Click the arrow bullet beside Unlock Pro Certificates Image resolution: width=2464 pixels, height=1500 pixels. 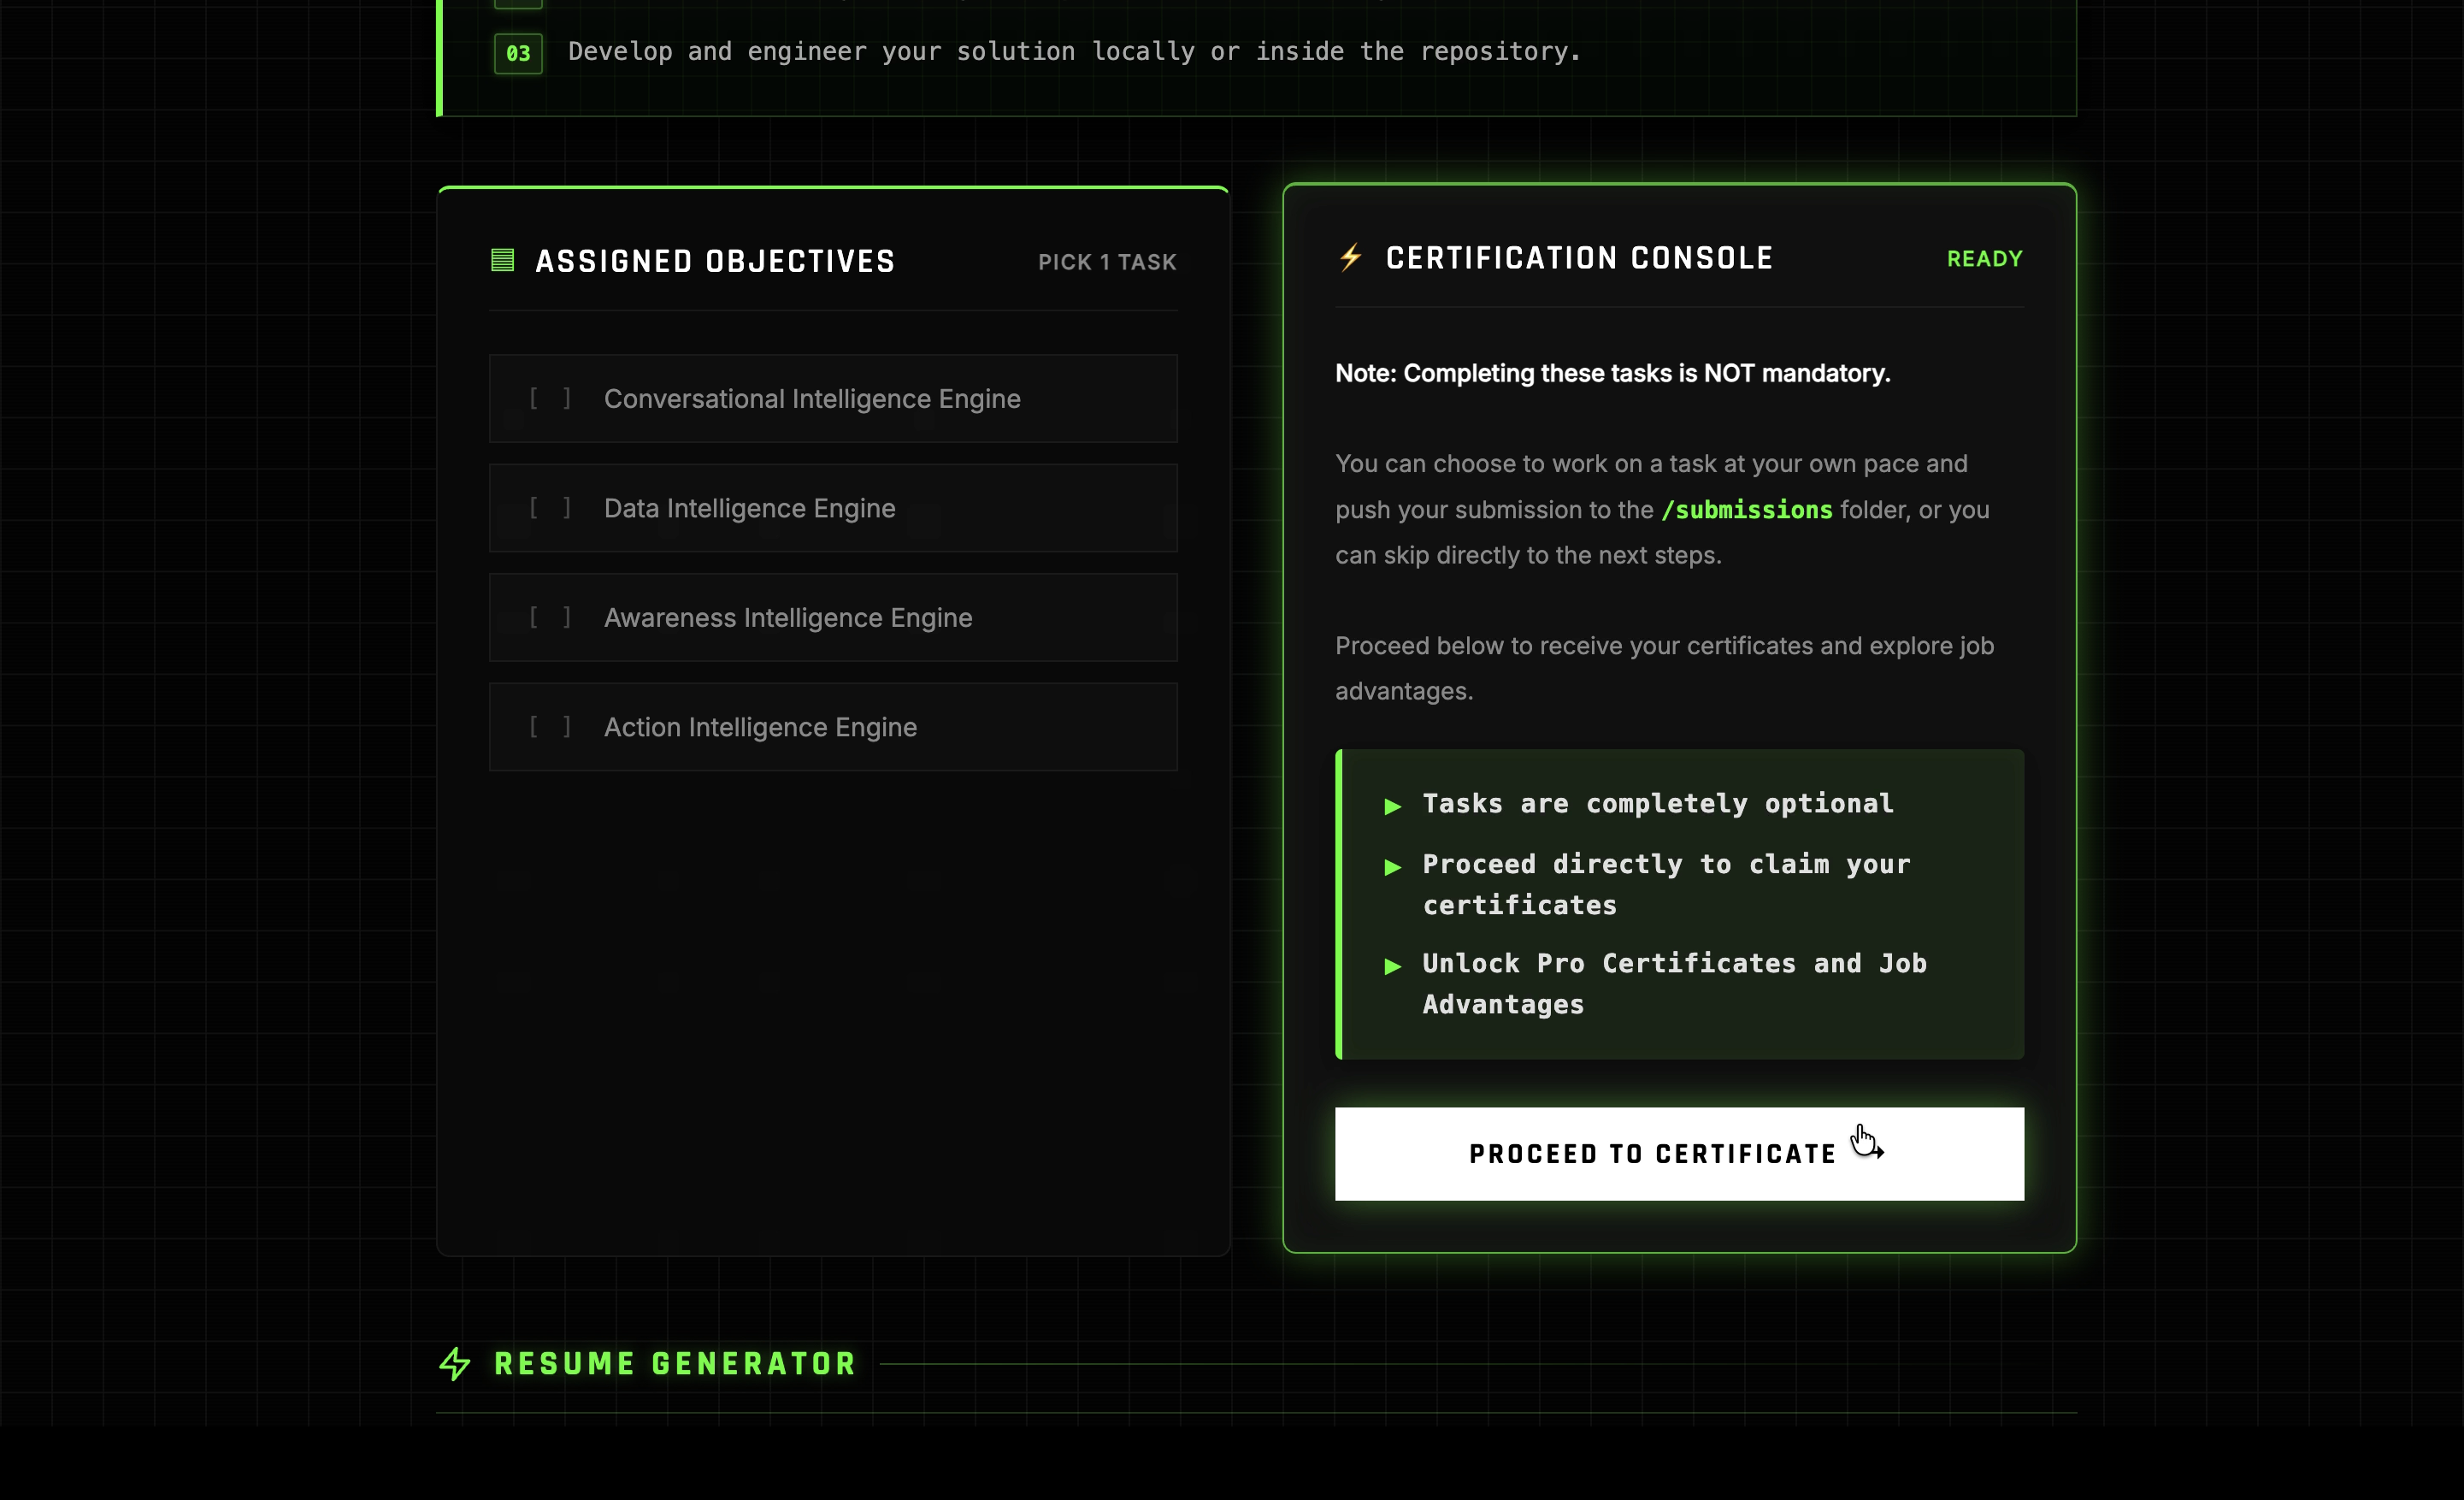coord(1392,966)
